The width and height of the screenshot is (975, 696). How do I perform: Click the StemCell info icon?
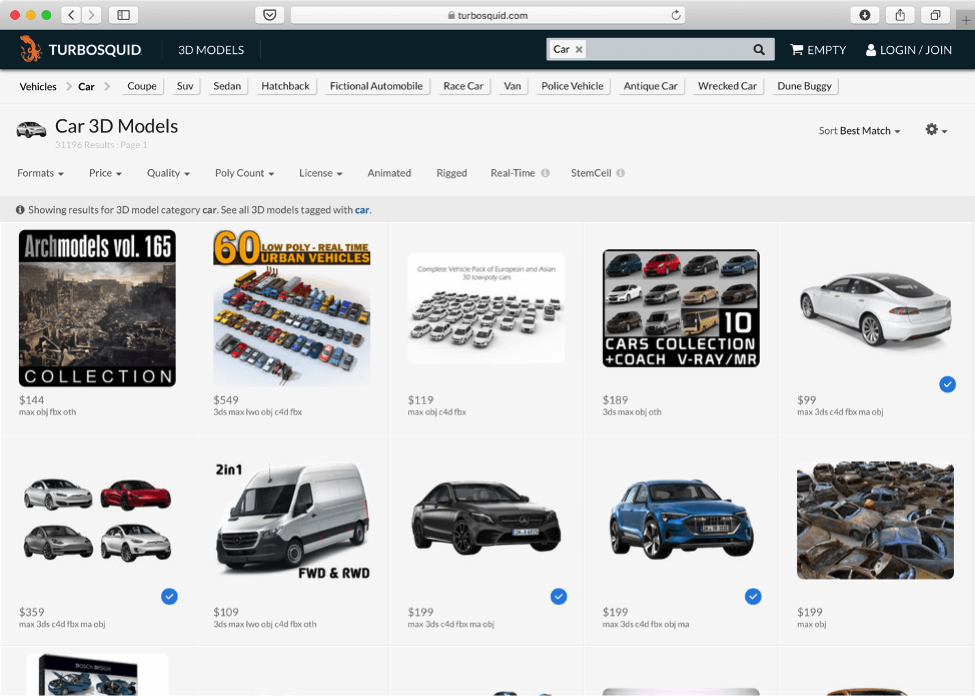click(620, 173)
